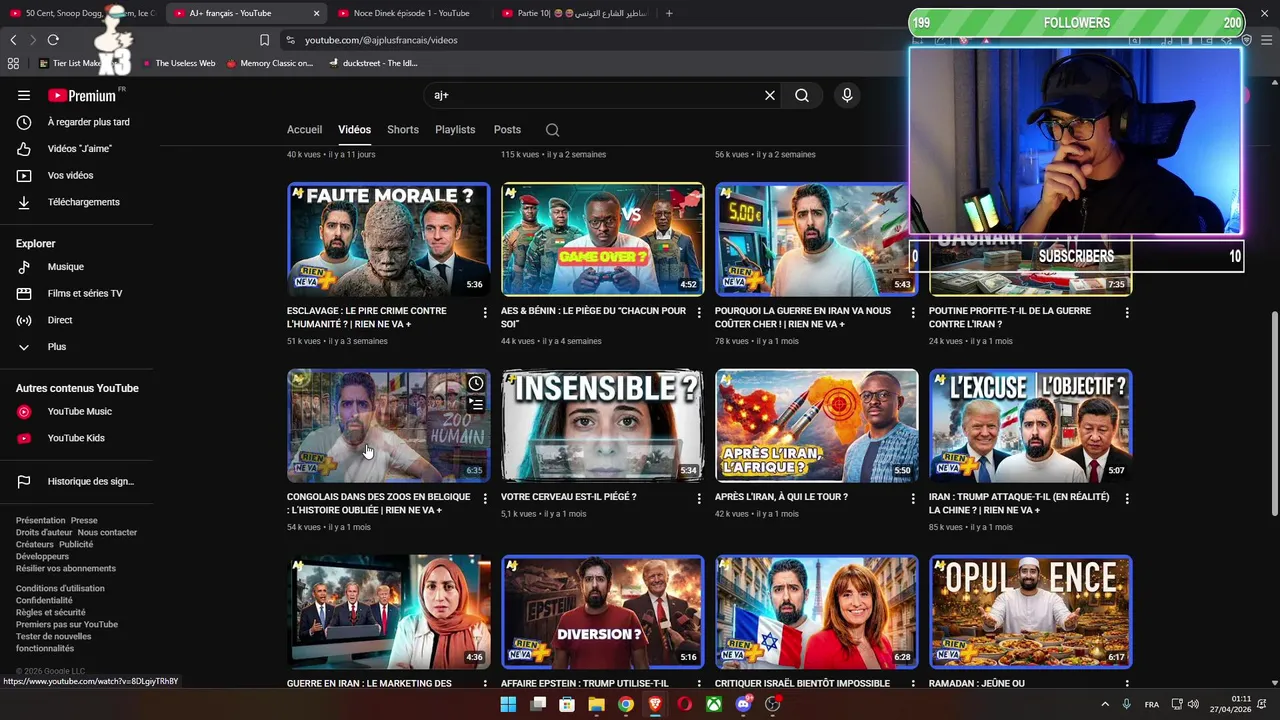Show hidden system tray icons chevron
The width and height of the screenshot is (1280, 720).
1105,704
